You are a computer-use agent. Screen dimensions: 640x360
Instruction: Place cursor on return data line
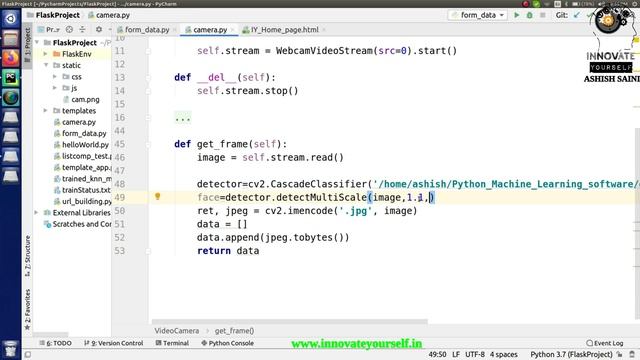coord(228,251)
